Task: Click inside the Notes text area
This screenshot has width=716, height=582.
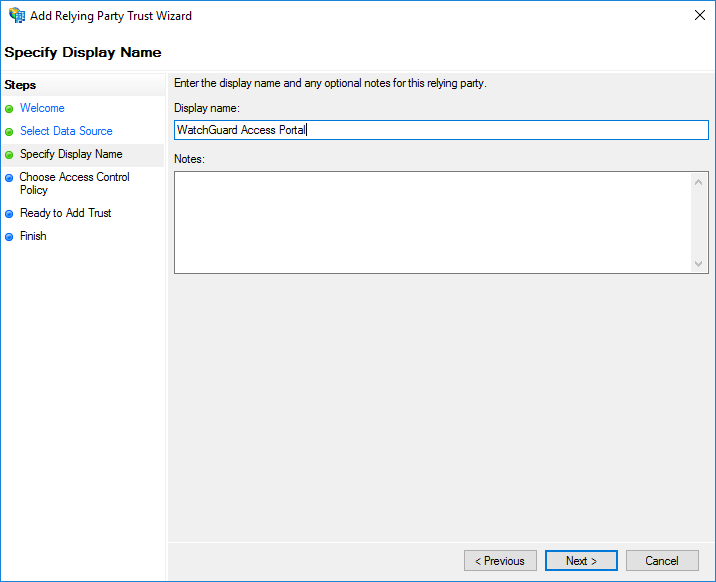Action: (433, 223)
